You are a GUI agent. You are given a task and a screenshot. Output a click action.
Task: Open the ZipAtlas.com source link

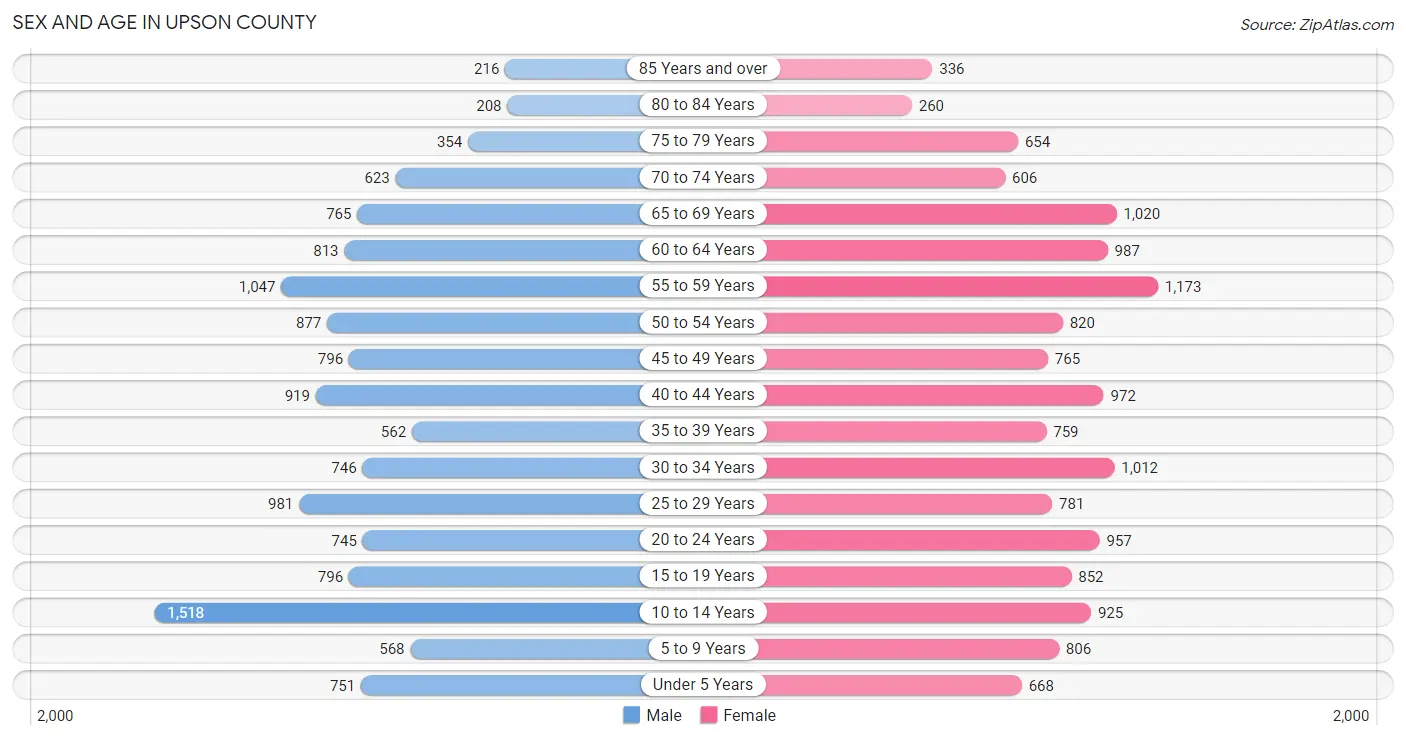point(1317,25)
